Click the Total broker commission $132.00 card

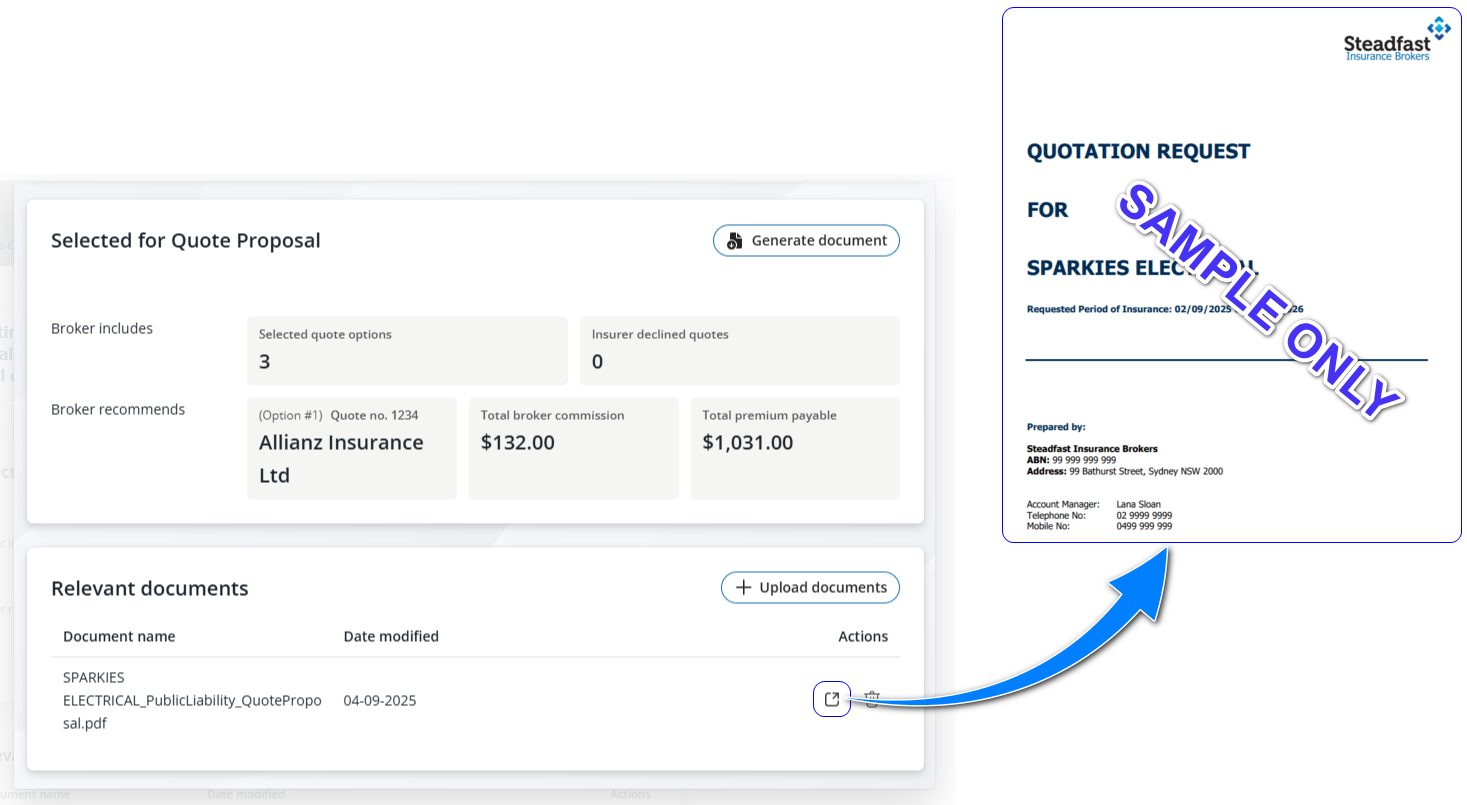coord(574,448)
